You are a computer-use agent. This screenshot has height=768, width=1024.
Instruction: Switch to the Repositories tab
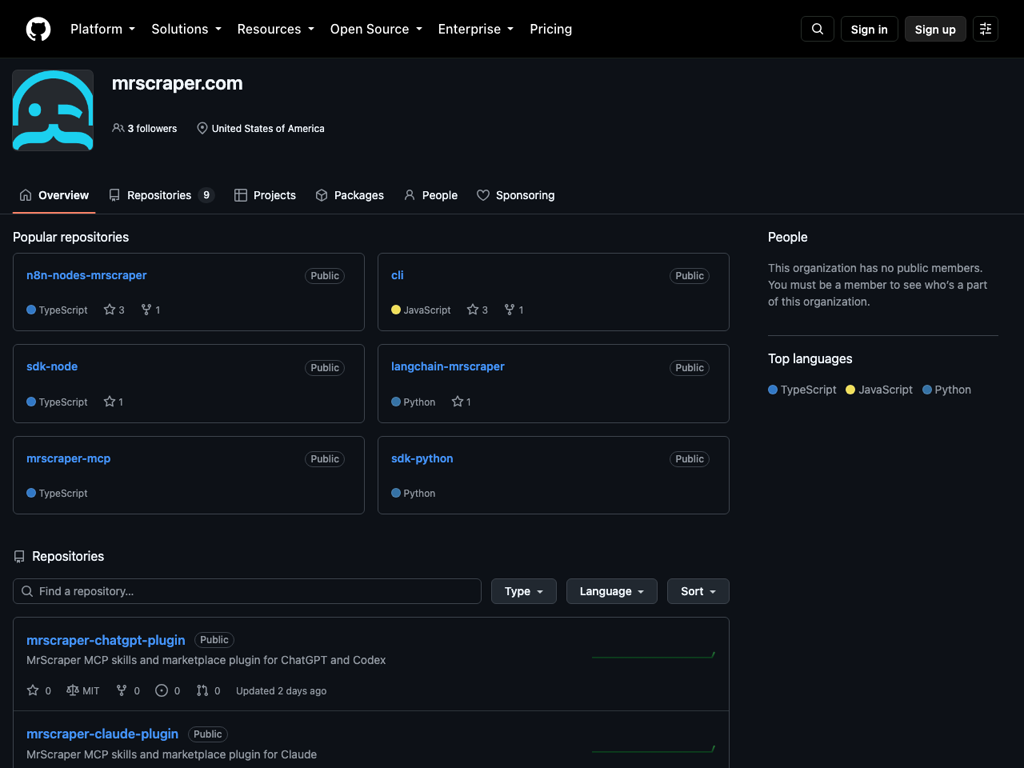(x=161, y=195)
